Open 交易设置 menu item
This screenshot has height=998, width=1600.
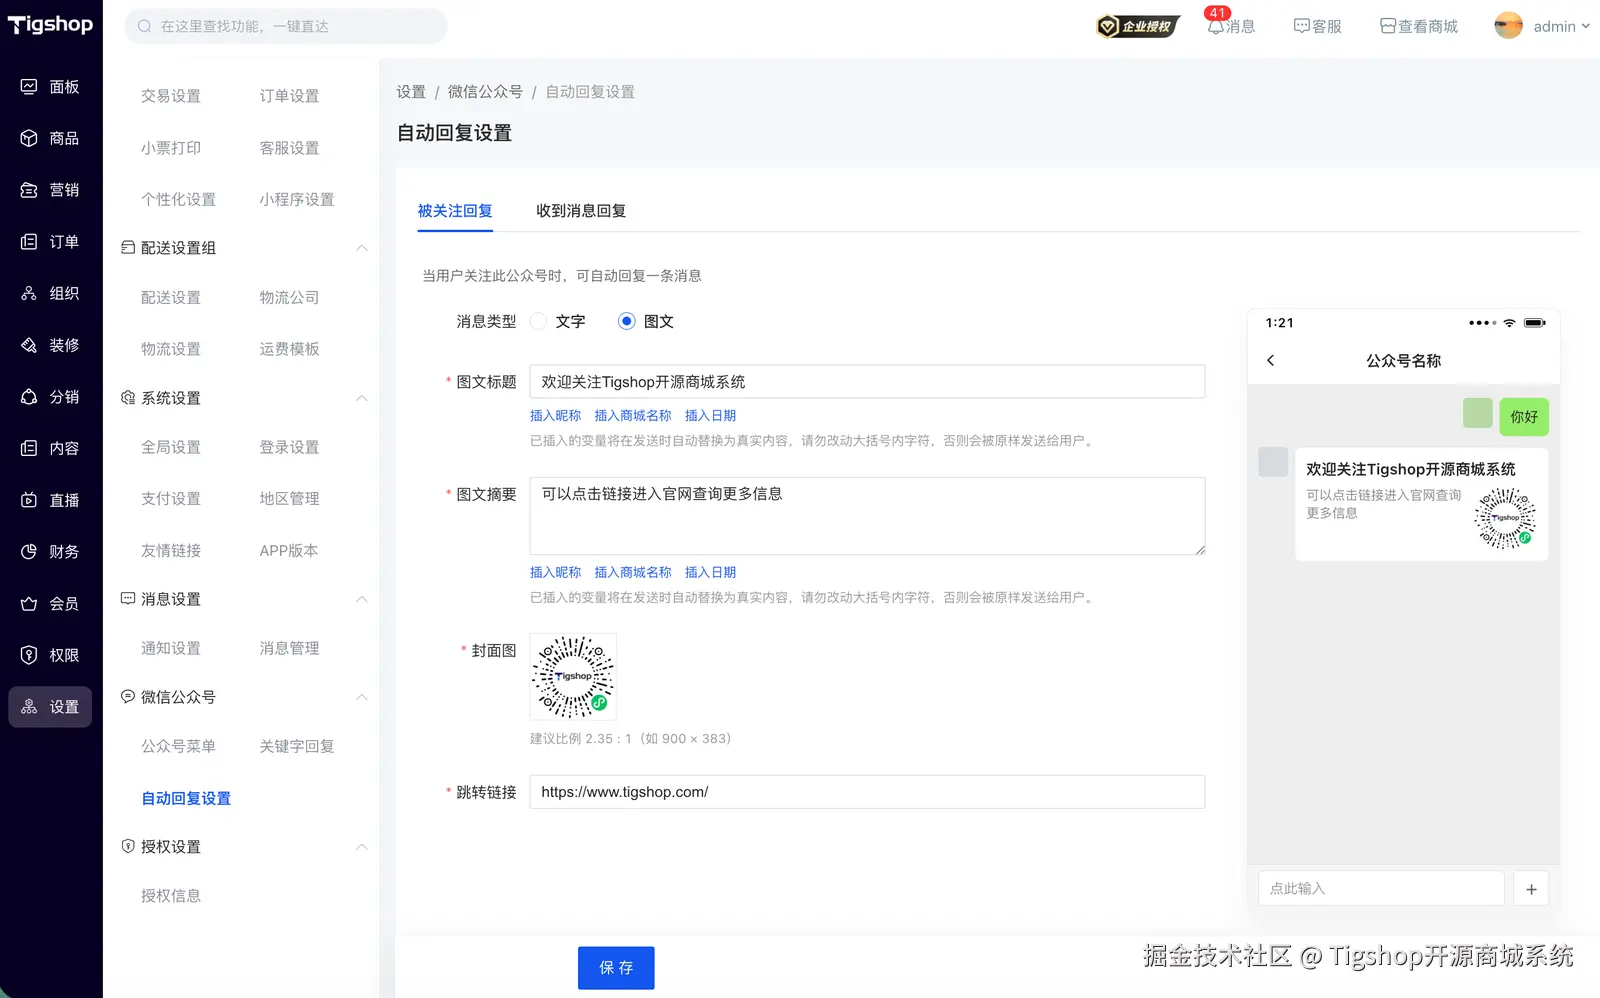click(x=171, y=96)
